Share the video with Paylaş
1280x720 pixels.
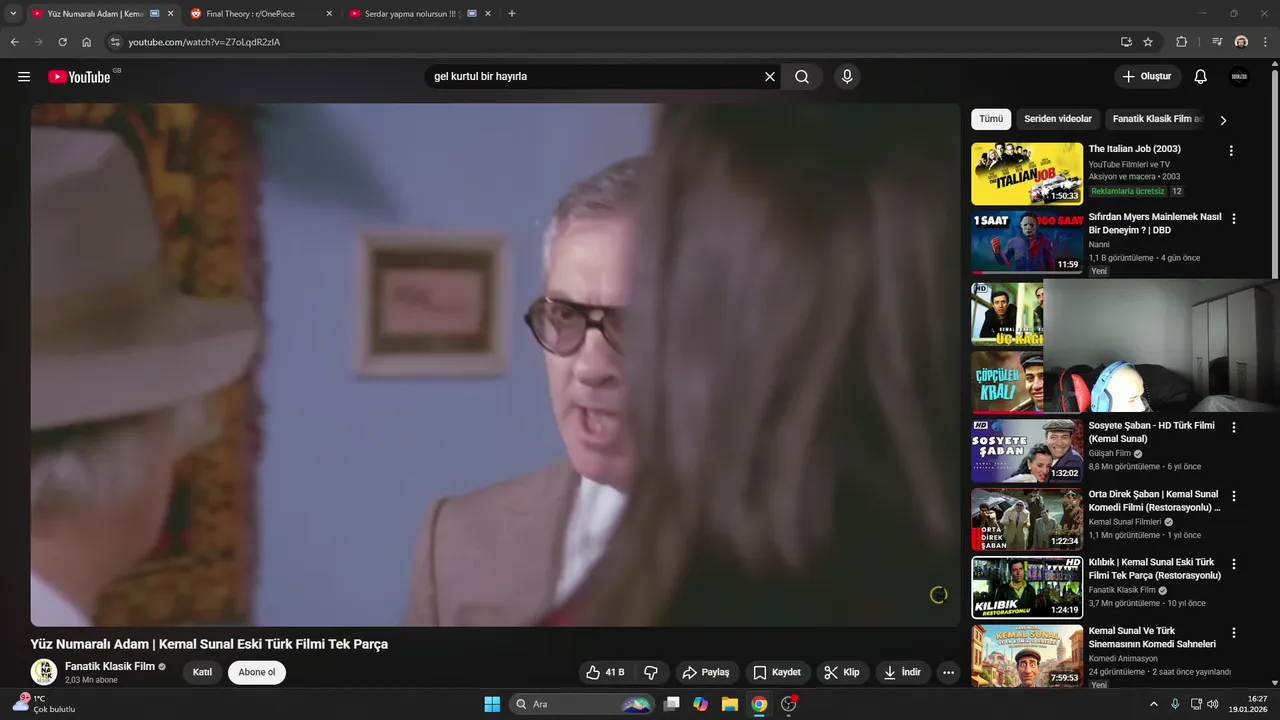(x=706, y=672)
